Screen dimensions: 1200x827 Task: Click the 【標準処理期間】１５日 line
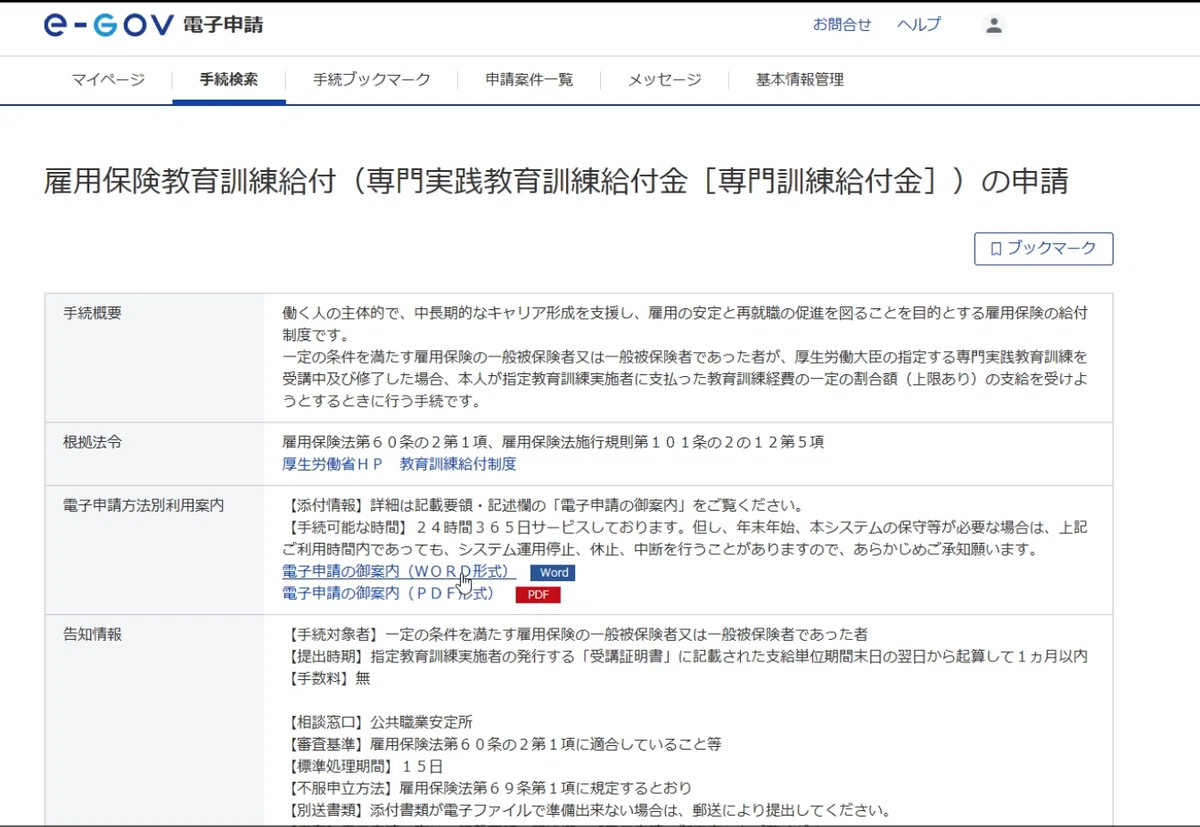(x=363, y=766)
